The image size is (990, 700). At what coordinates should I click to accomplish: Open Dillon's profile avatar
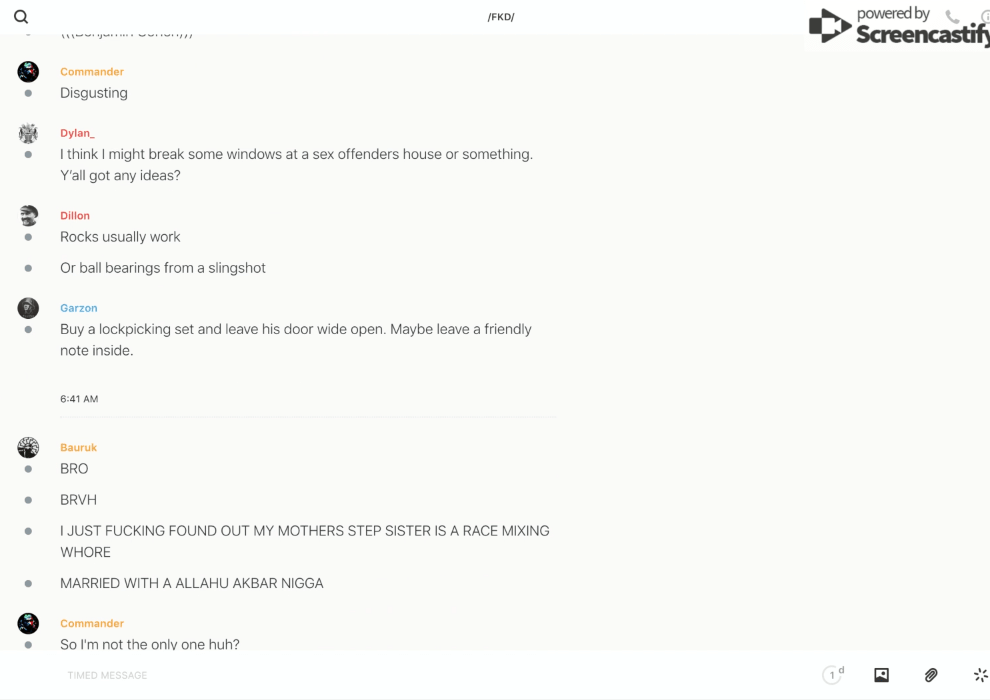pyautogui.click(x=28, y=216)
